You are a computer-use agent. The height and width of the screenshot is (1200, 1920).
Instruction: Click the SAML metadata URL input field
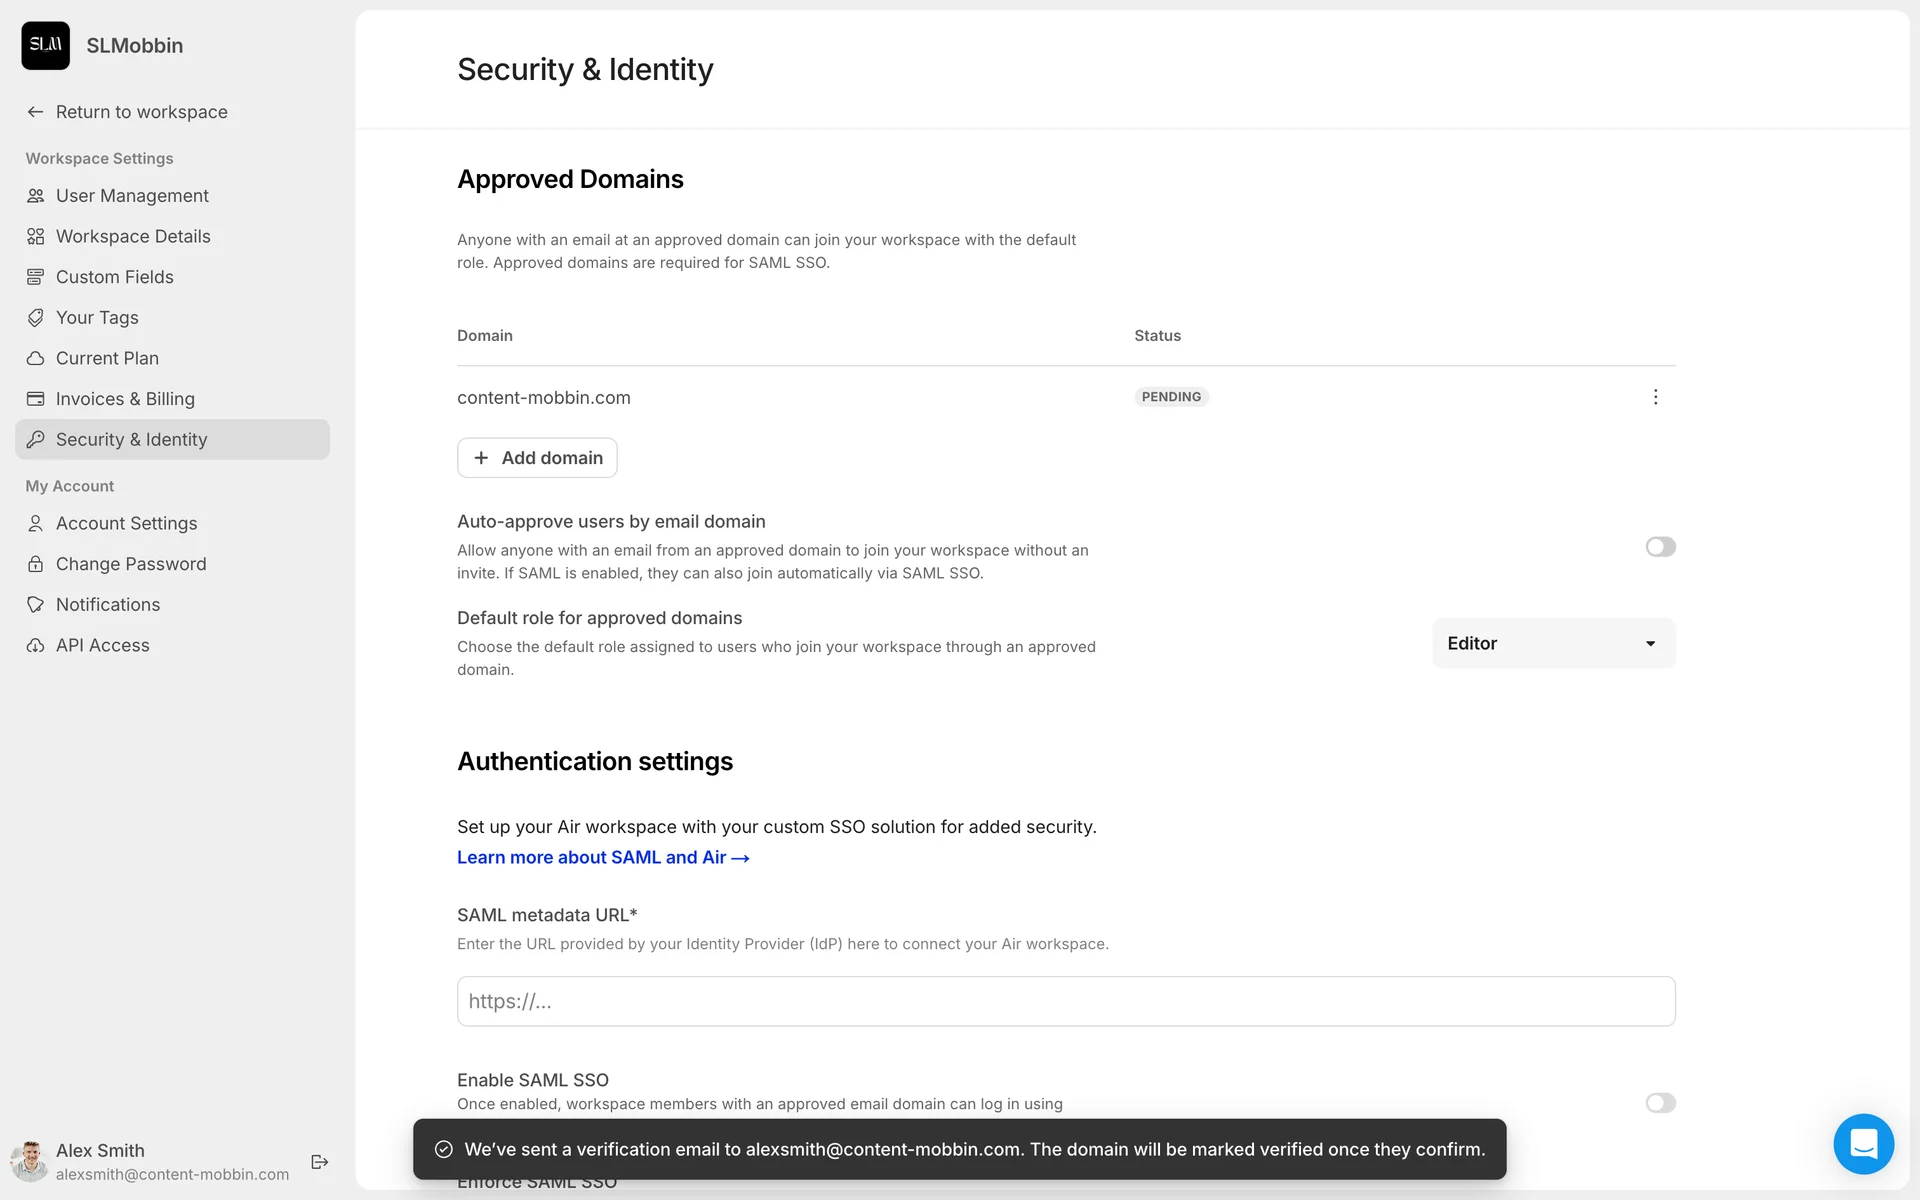pyautogui.click(x=1065, y=1001)
